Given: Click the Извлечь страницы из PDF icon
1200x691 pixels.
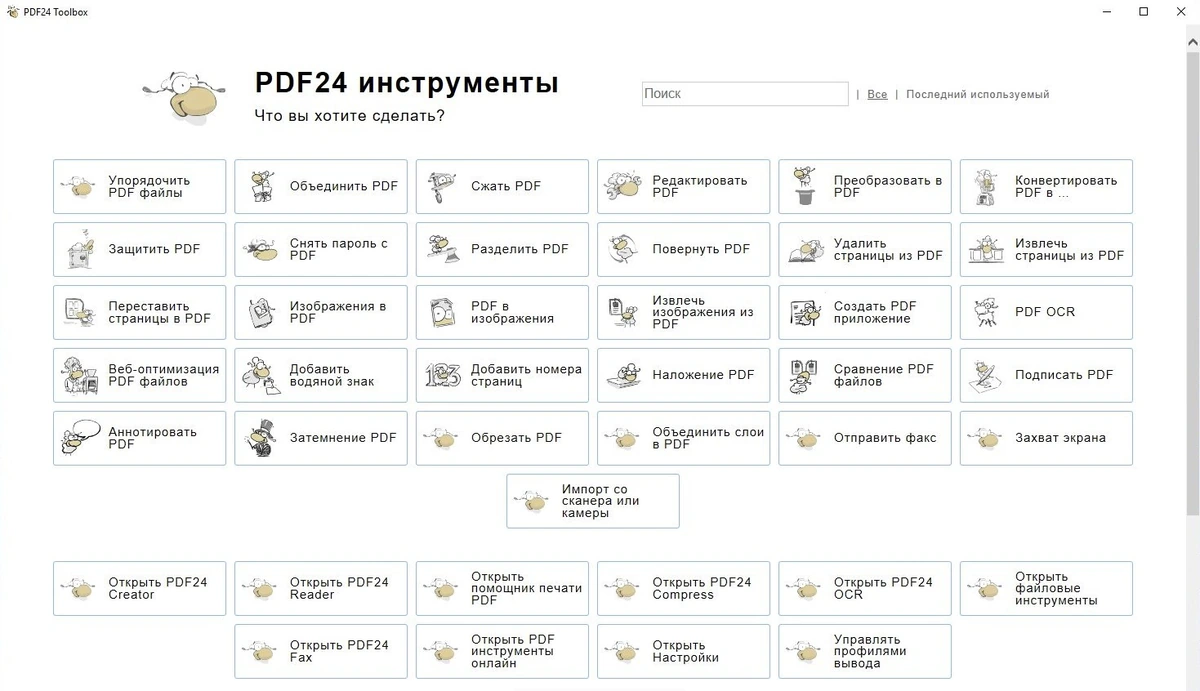Looking at the screenshot, I should [x=986, y=250].
